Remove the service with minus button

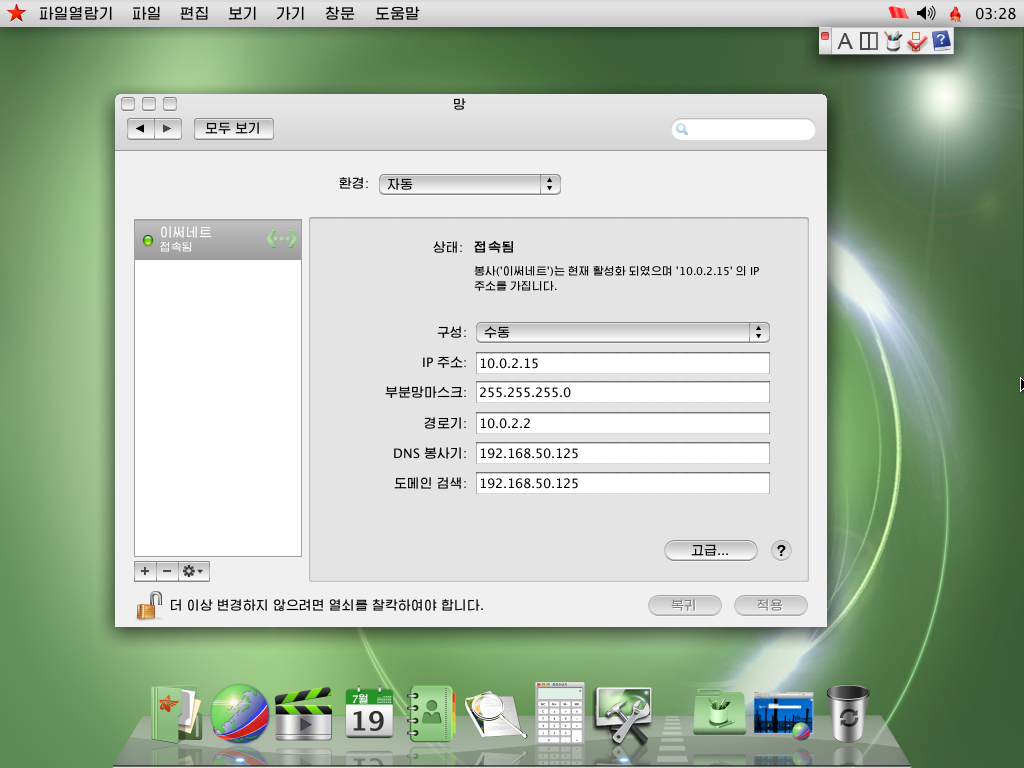coord(167,571)
